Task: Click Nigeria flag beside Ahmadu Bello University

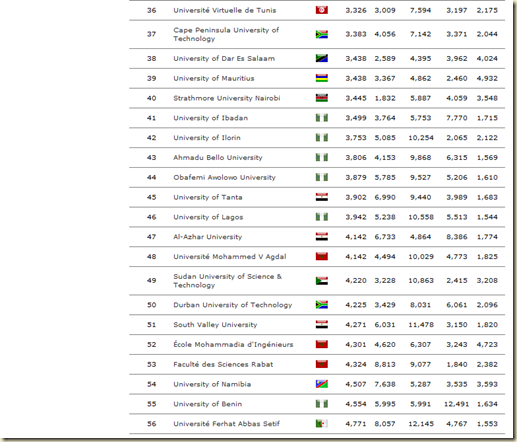Action: click(x=322, y=157)
